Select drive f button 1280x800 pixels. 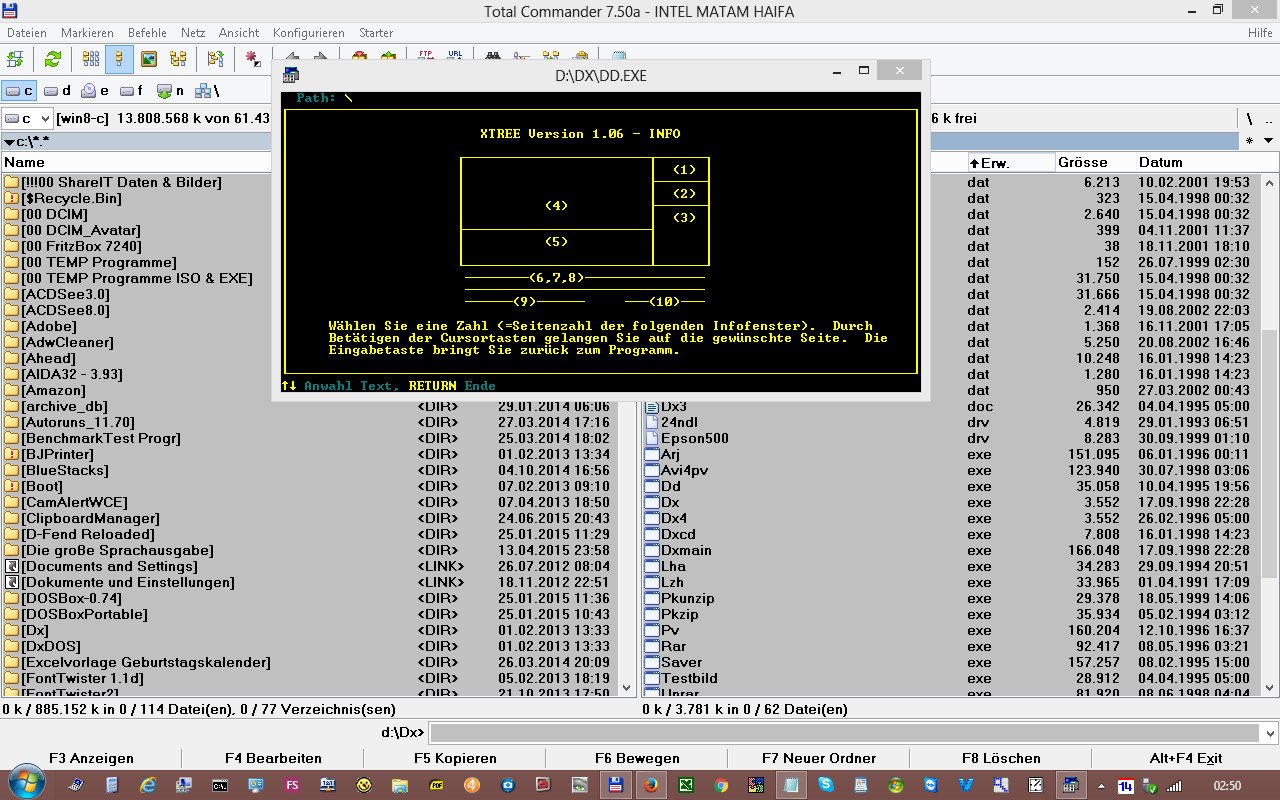click(x=132, y=91)
